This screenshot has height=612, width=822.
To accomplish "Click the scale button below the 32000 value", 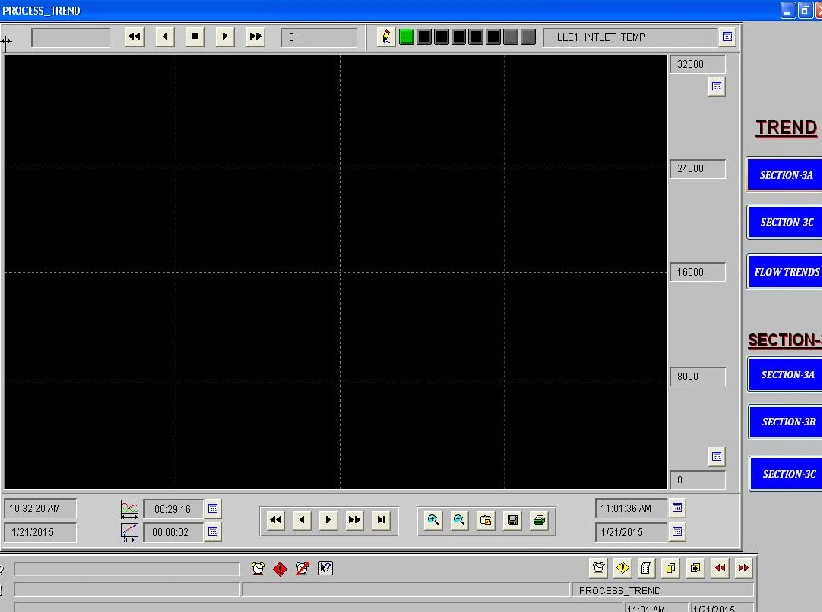I will click(x=716, y=87).
